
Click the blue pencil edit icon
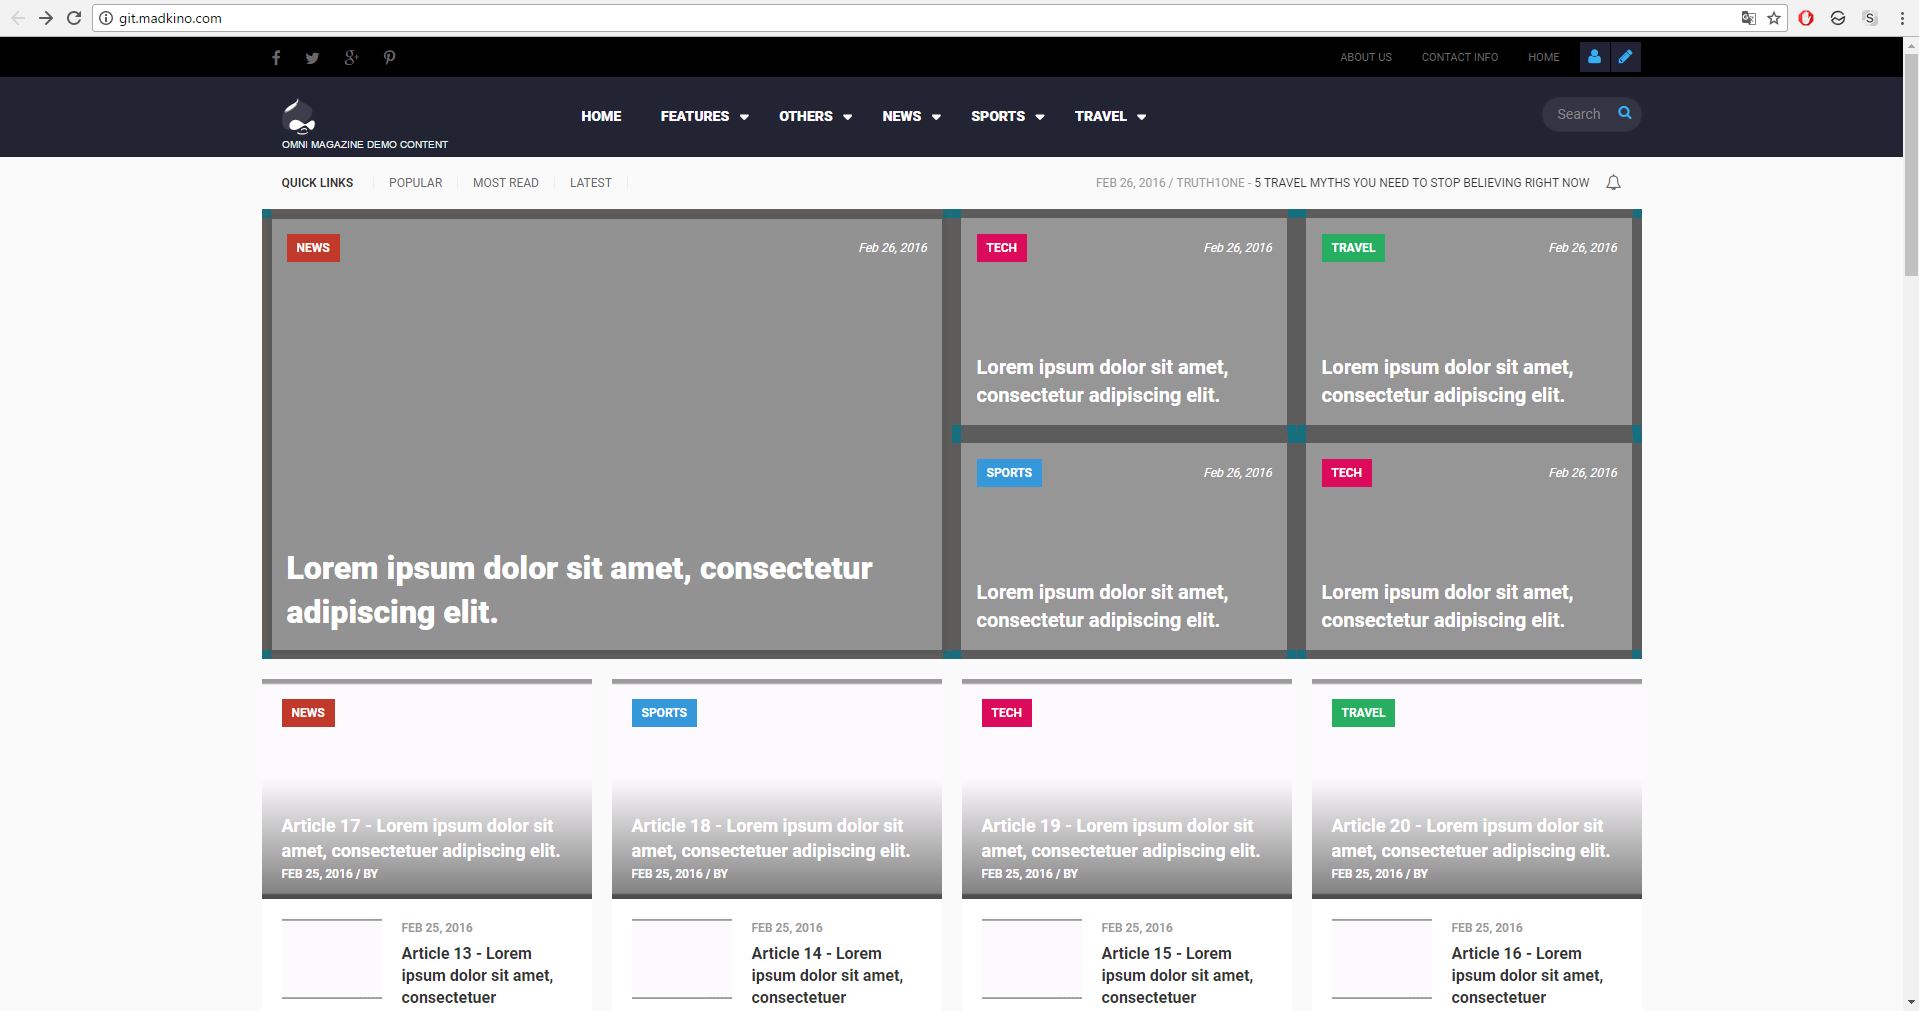[x=1626, y=57]
